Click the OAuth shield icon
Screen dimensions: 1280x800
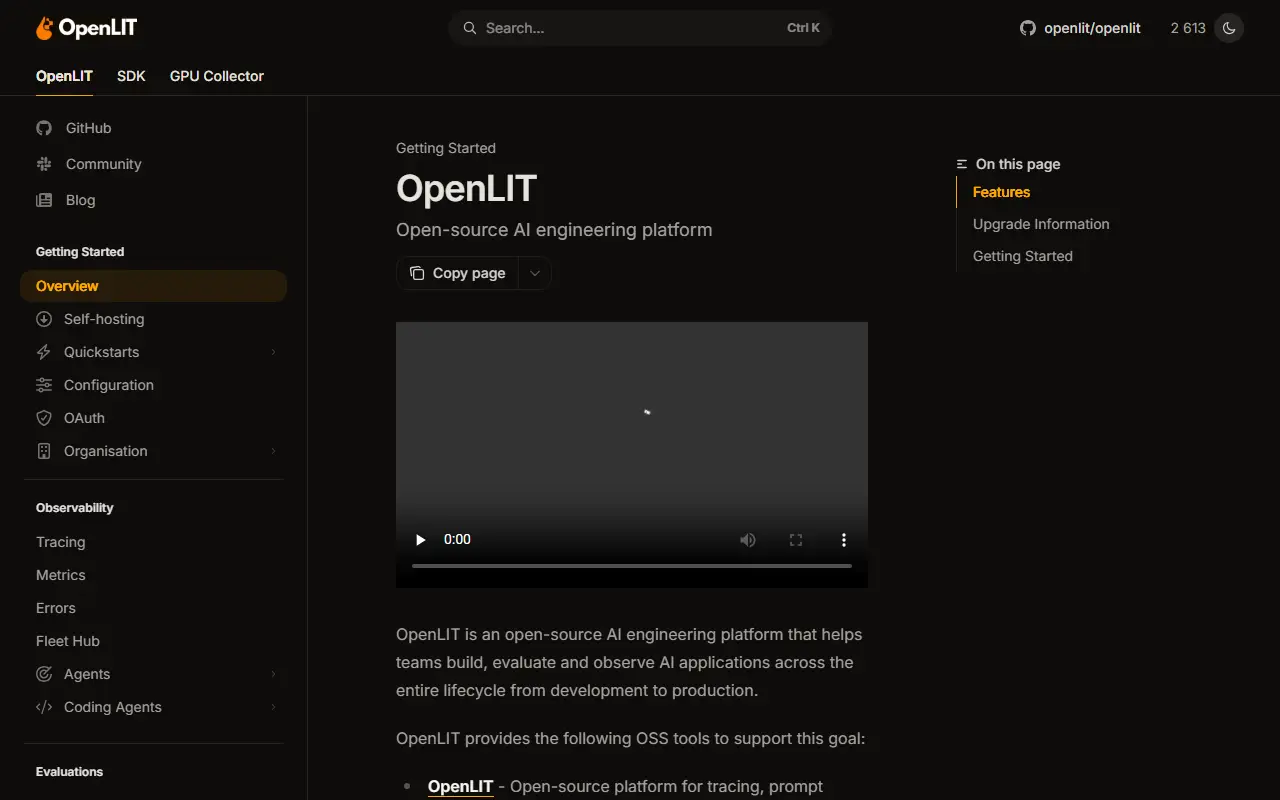(44, 418)
